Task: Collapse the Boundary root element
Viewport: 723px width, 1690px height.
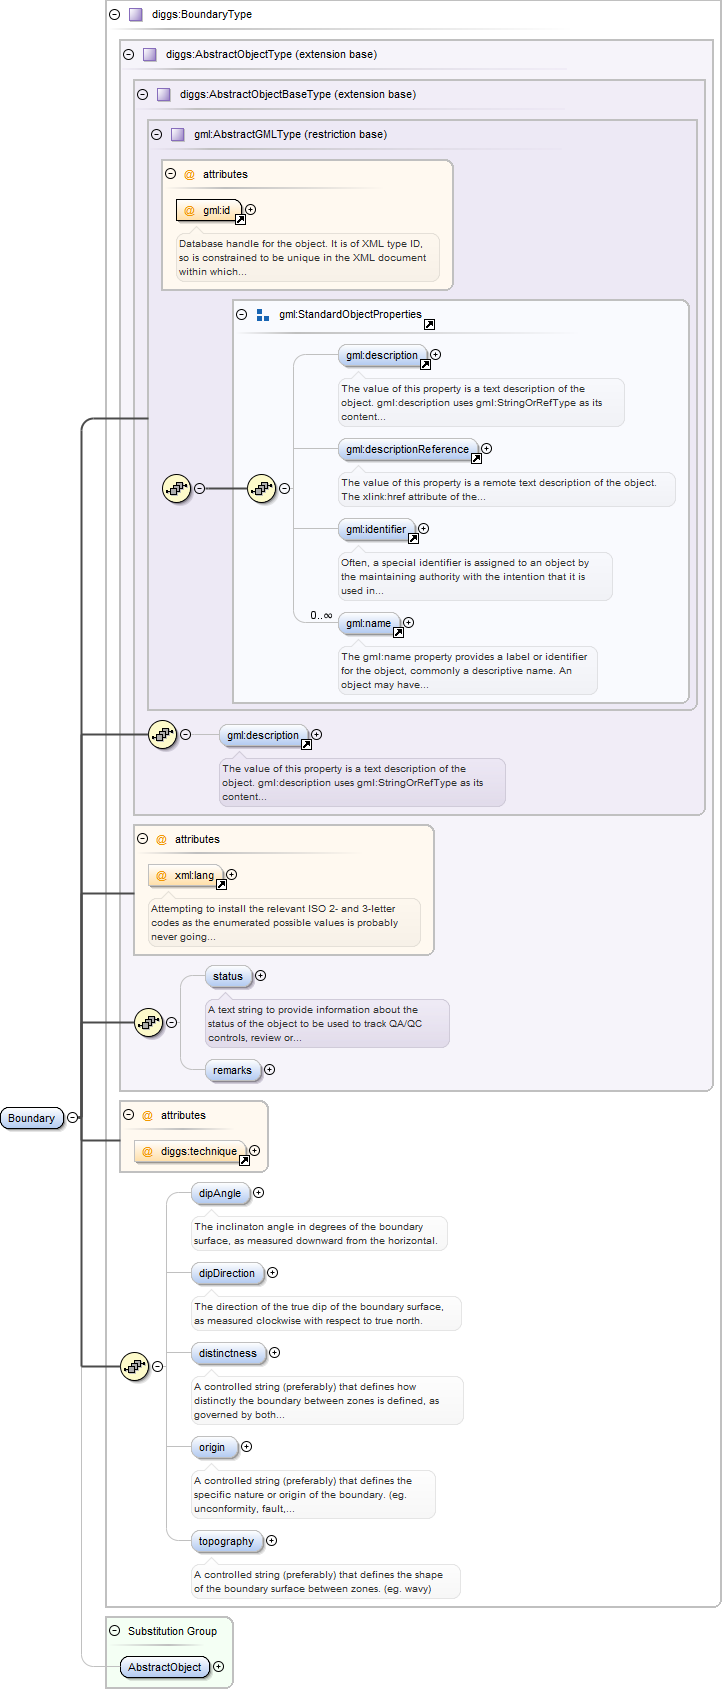Action: pyautogui.click(x=72, y=1118)
